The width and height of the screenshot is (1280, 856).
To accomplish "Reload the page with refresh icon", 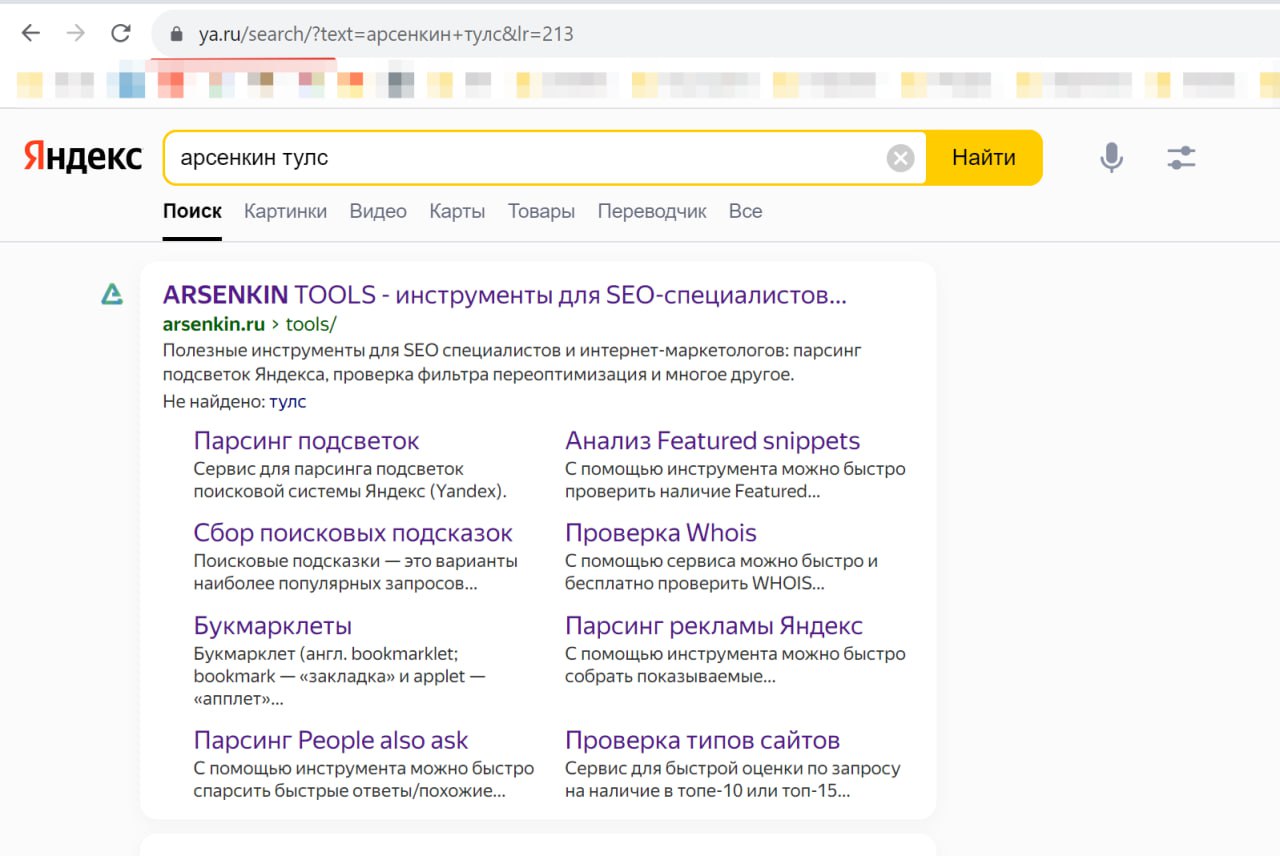I will [121, 33].
